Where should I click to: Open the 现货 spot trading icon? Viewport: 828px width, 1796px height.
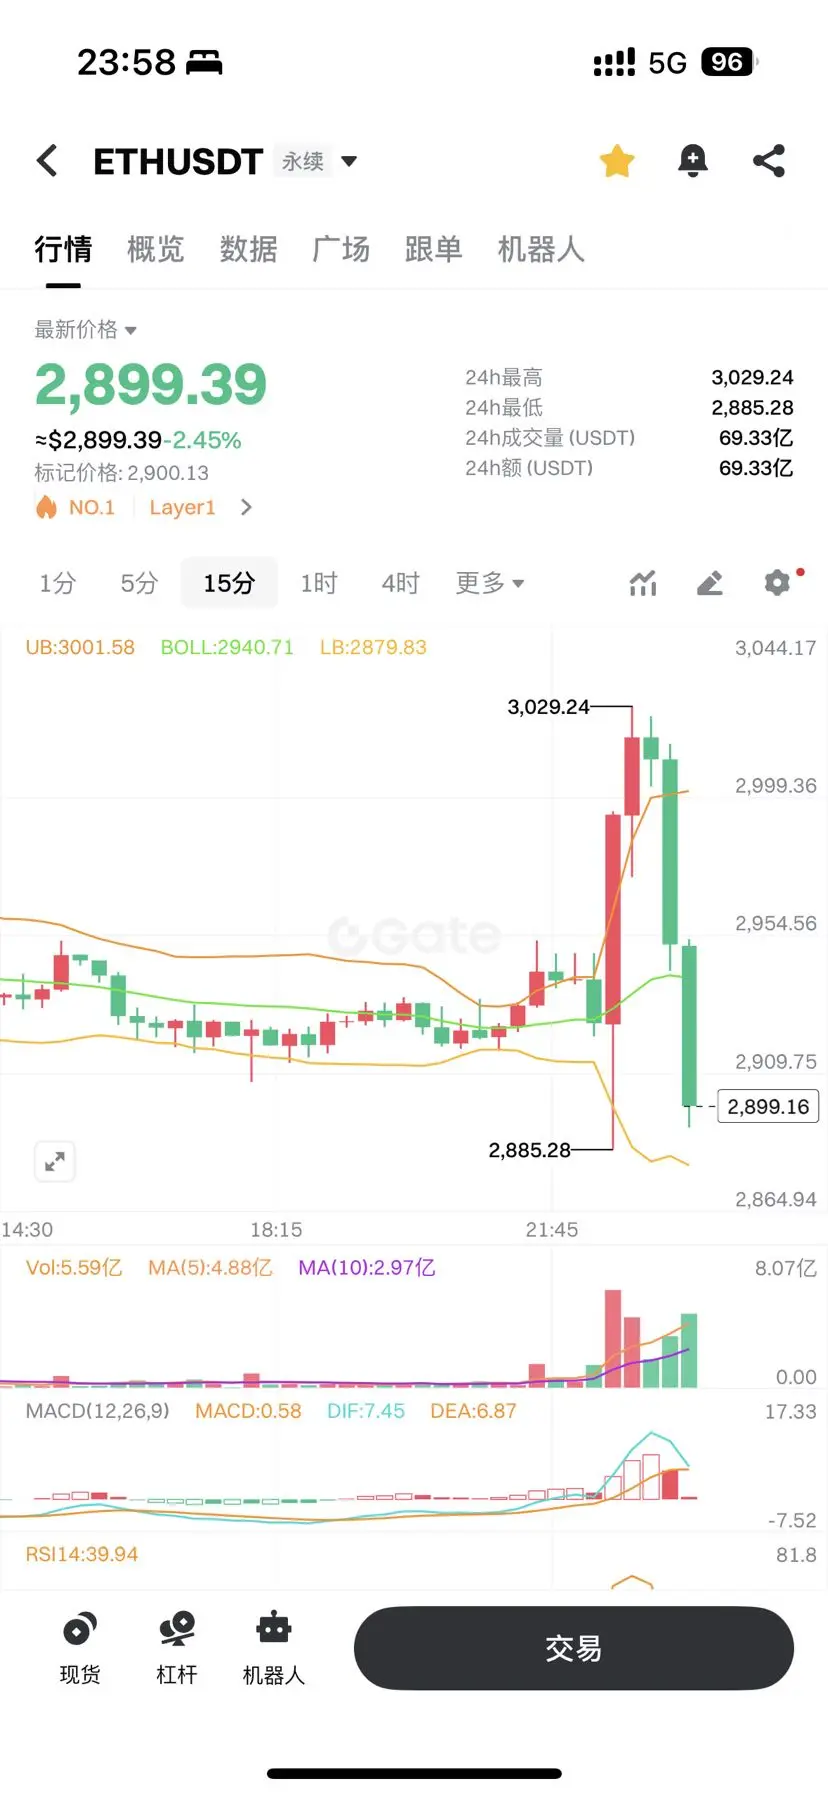tap(80, 1647)
